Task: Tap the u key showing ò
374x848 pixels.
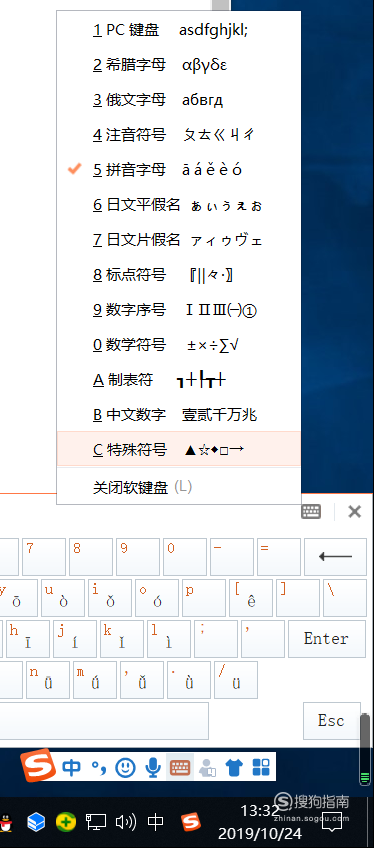Action: pyautogui.click(x=63, y=598)
